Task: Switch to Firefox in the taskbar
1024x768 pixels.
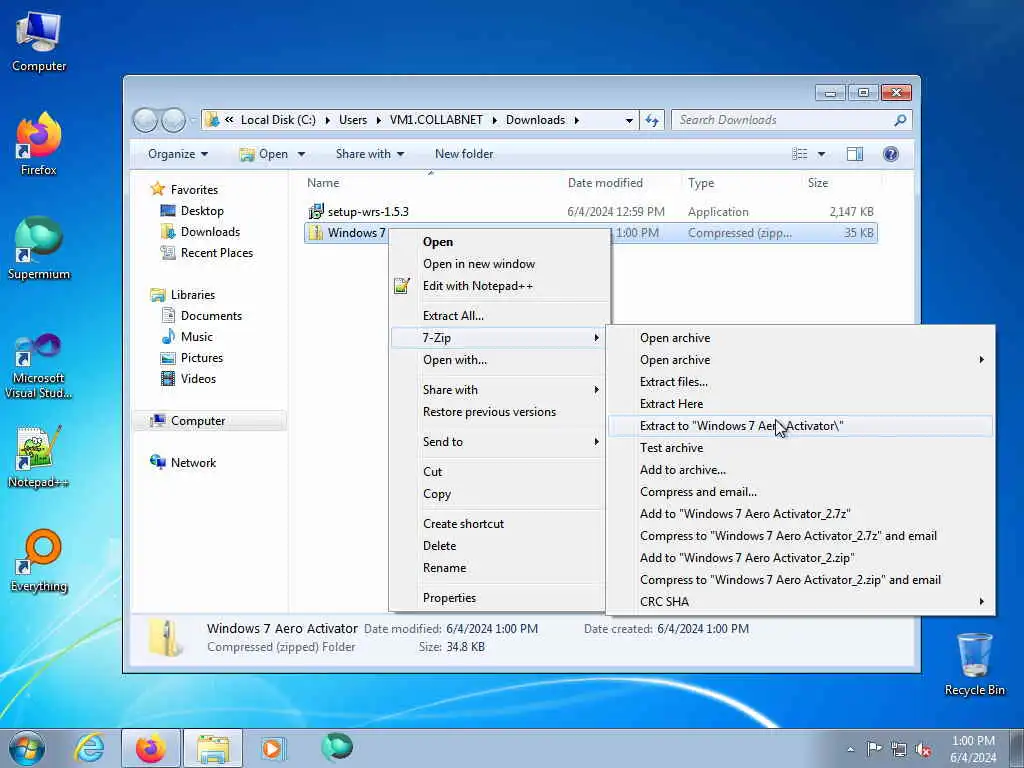Action: tap(151, 748)
